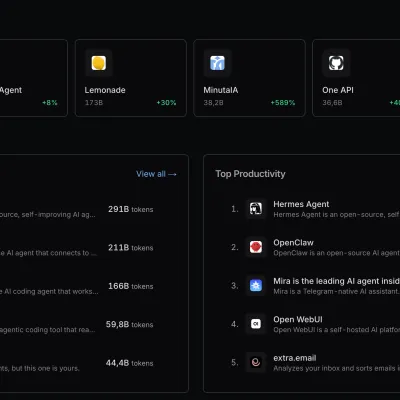The width and height of the screenshot is (400, 400).
Task: Open the Lemonade app icon
Action: (99, 63)
